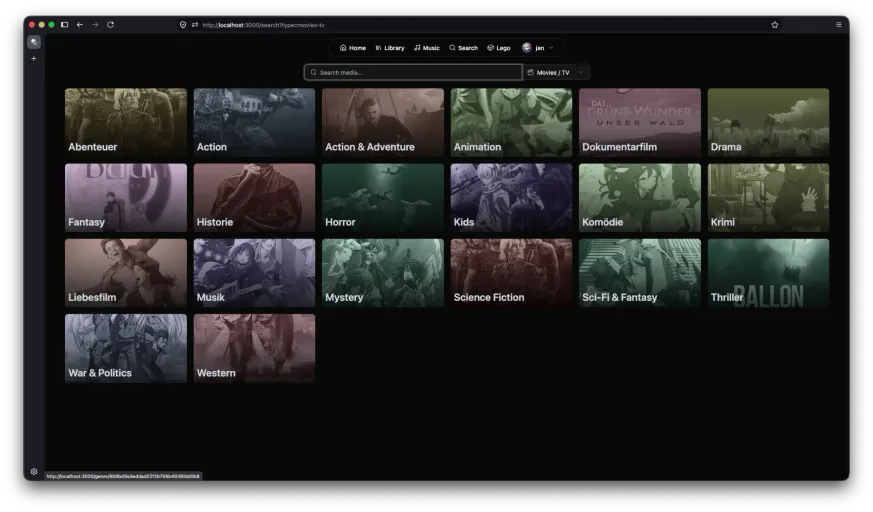Open the Musik genre card
Viewport: 873px width, 512px height.
tap(254, 273)
